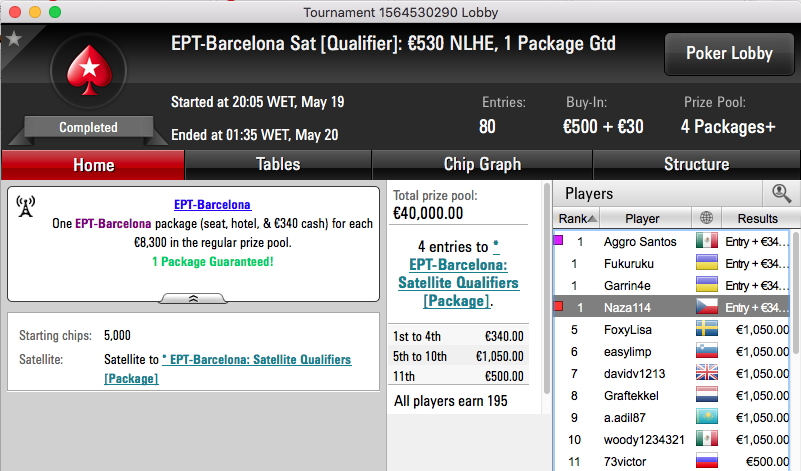Click Ukraine flag next to Garrin4e
This screenshot has height=471, width=801.
pos(707,285)
